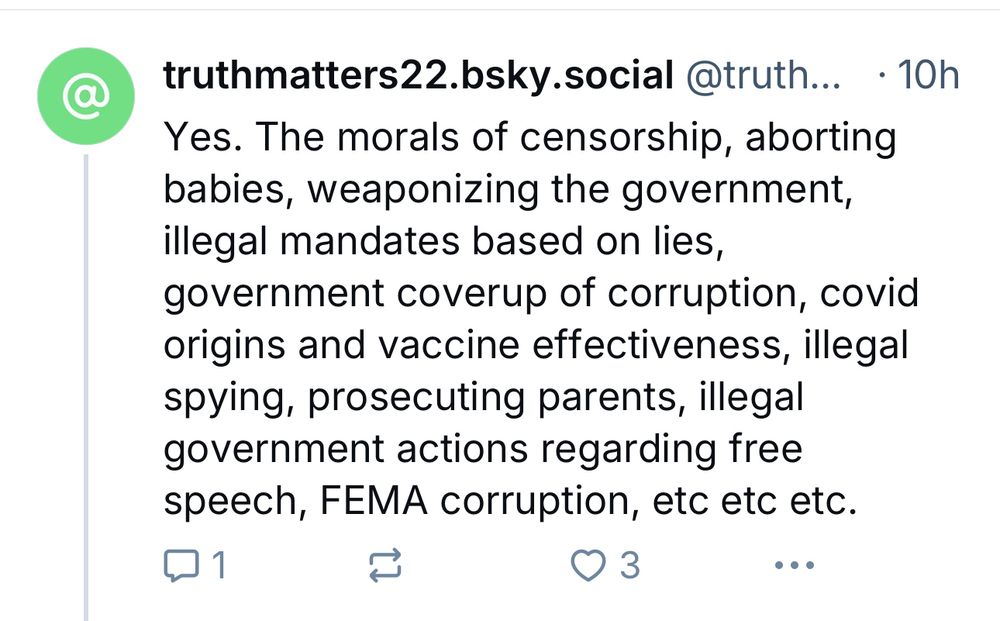Click the reply count number 1

[x=219, y=567]
